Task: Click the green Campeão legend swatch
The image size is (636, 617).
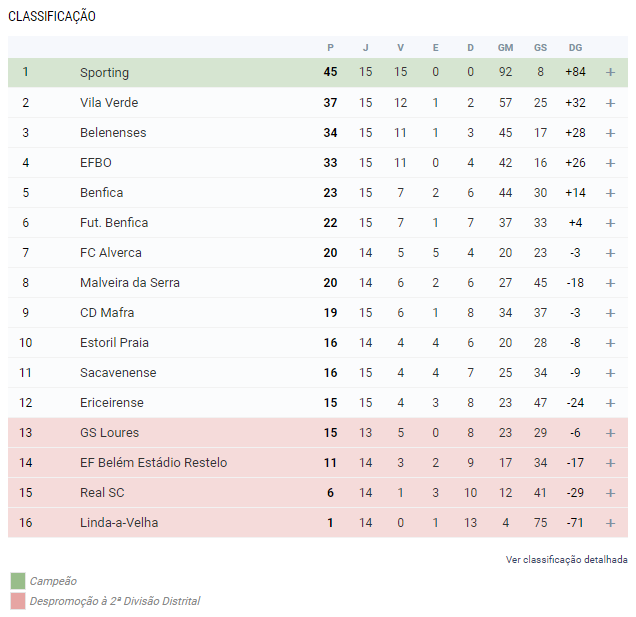Action: [x=18, y=580]
